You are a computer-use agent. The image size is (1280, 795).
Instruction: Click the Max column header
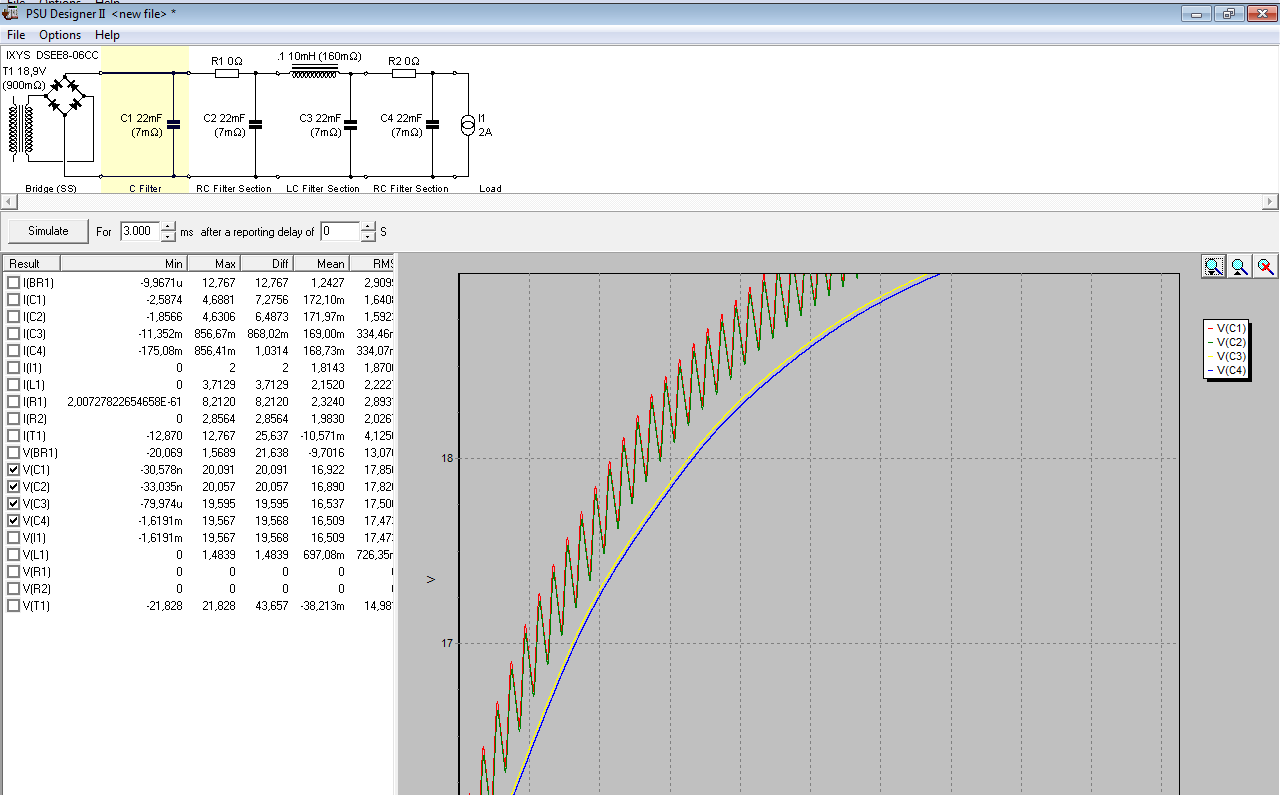coord(214,264)
